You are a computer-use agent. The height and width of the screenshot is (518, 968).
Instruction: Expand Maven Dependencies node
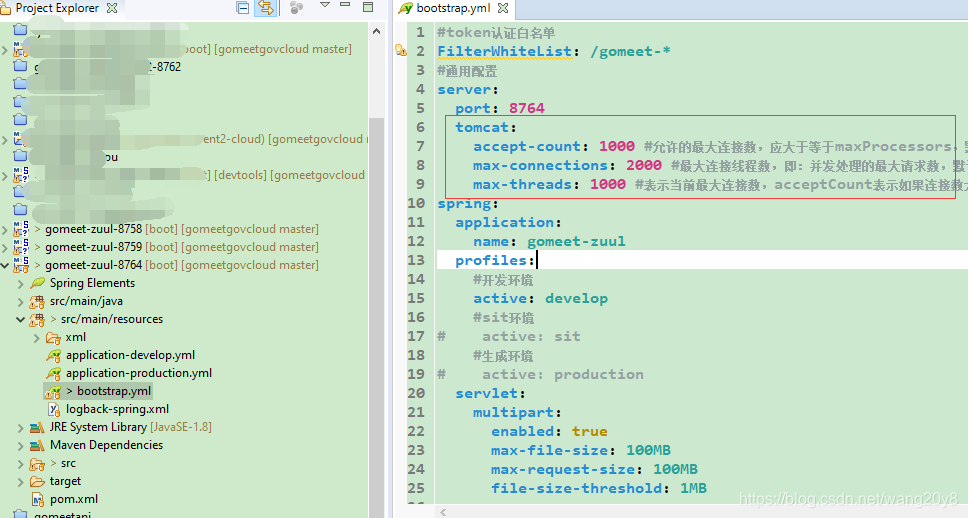(21, 445)
